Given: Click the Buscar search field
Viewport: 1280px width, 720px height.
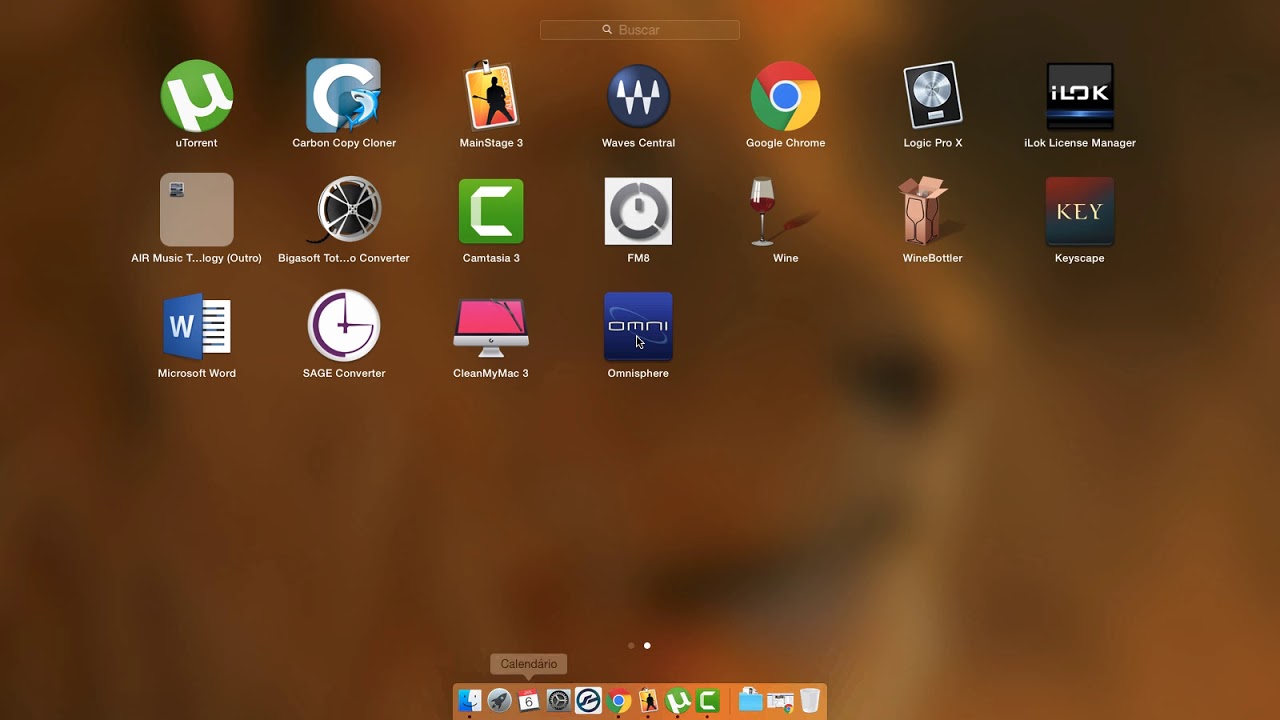Looking at the screenshot, I should (639, 29).
